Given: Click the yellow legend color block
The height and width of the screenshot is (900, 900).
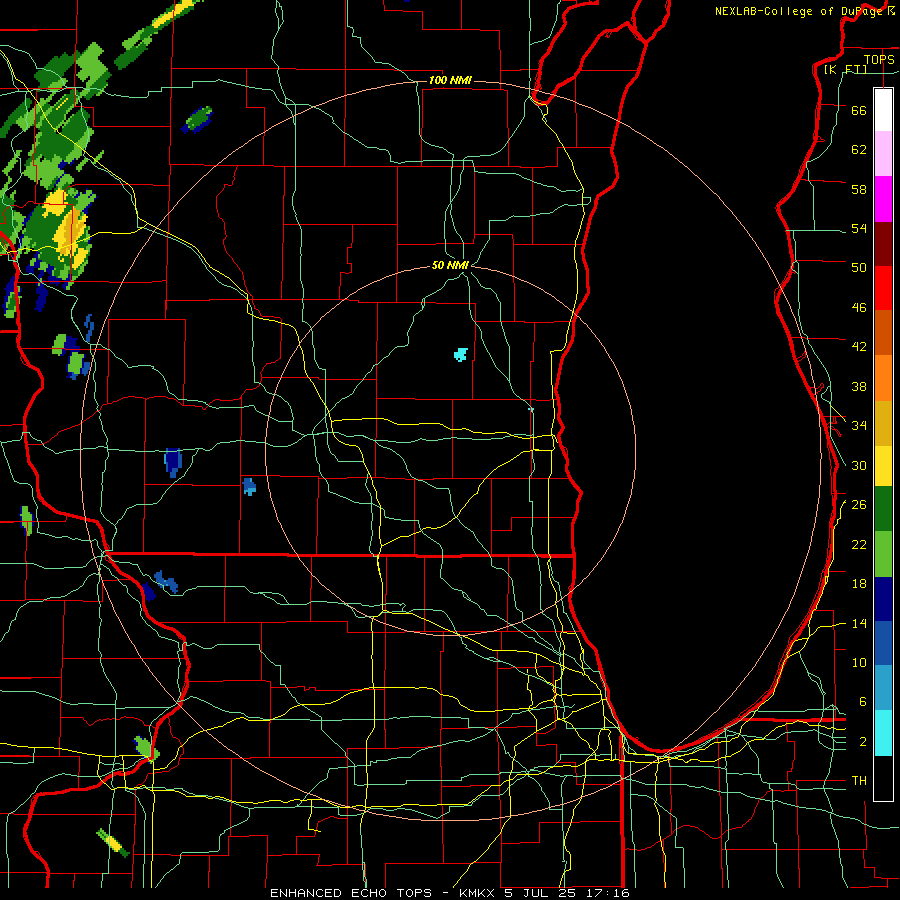Looking at the screenshot, I should pyautogui.click(x=883, y=466).
